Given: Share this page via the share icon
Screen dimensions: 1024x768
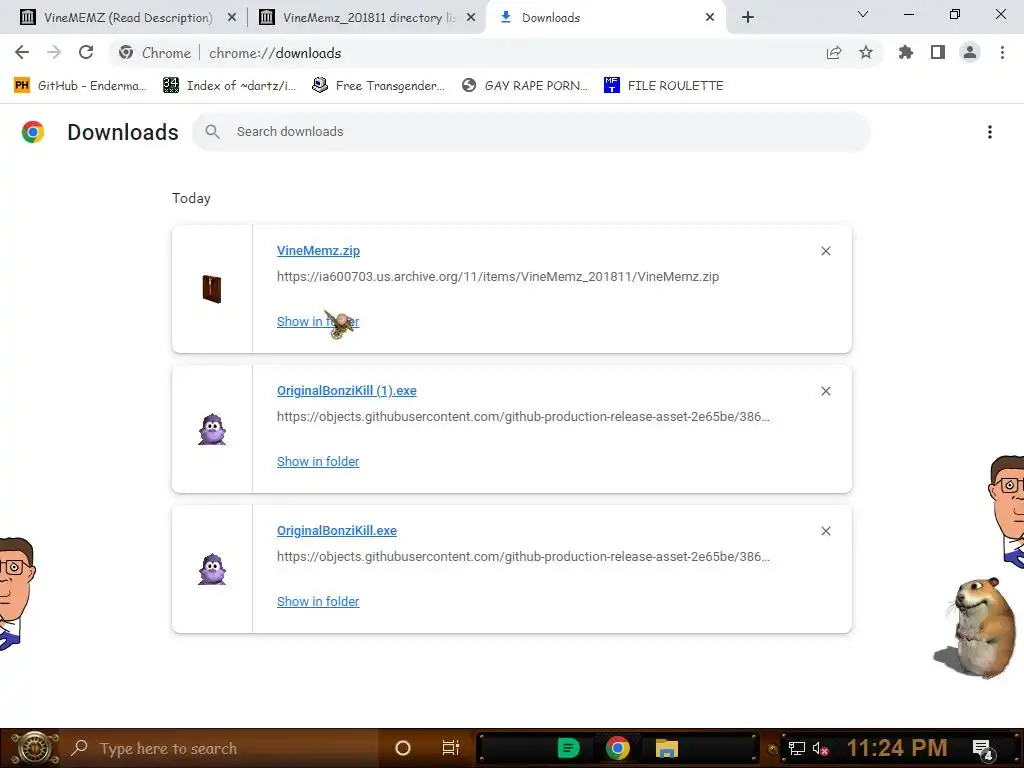Looking at the screenshot, I should (x=834, y=53).
